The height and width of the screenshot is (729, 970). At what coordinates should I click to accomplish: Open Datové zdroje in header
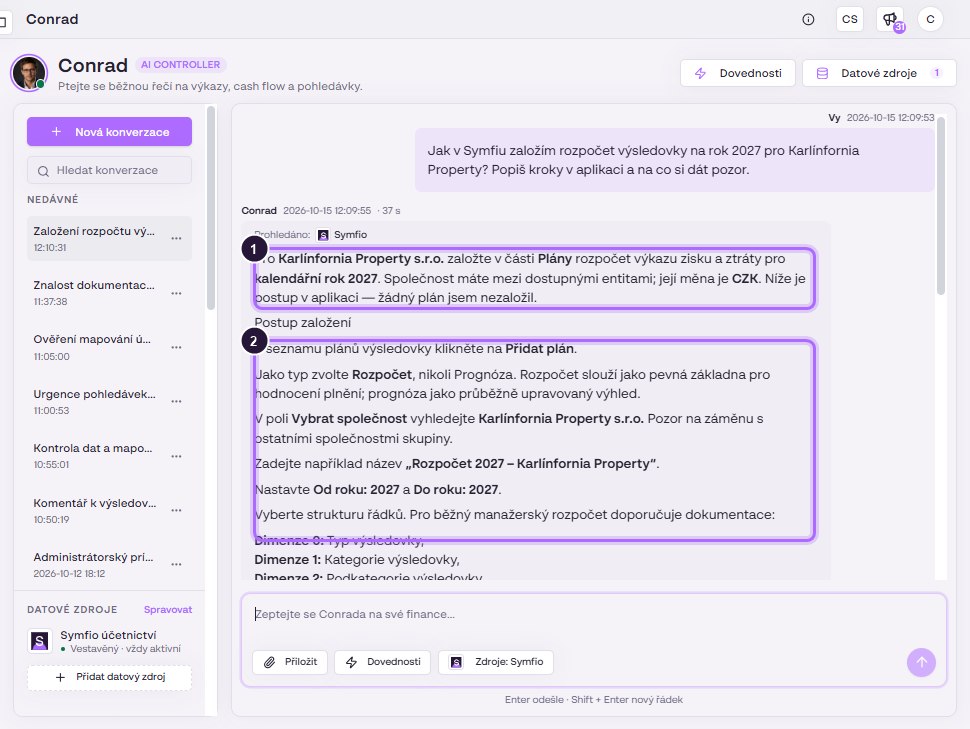pos(879,73)
